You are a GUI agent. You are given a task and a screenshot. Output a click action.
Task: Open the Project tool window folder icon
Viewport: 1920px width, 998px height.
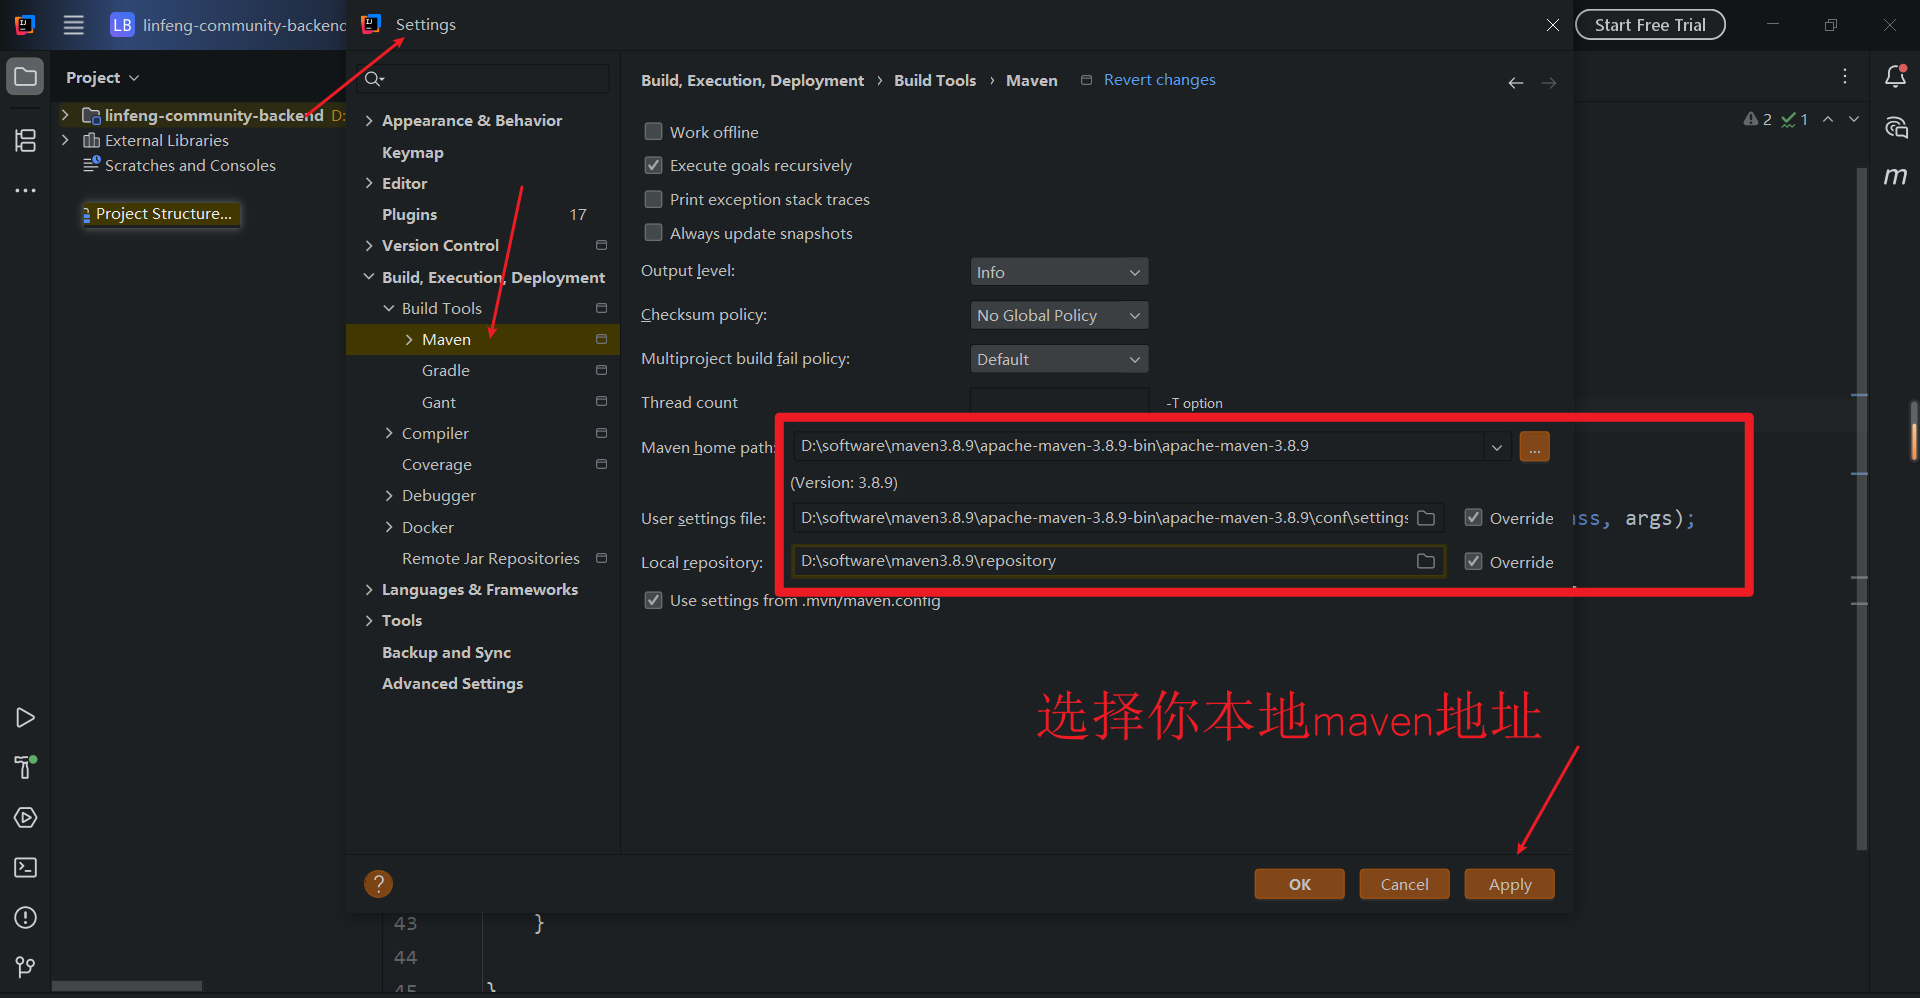point(25,77)
